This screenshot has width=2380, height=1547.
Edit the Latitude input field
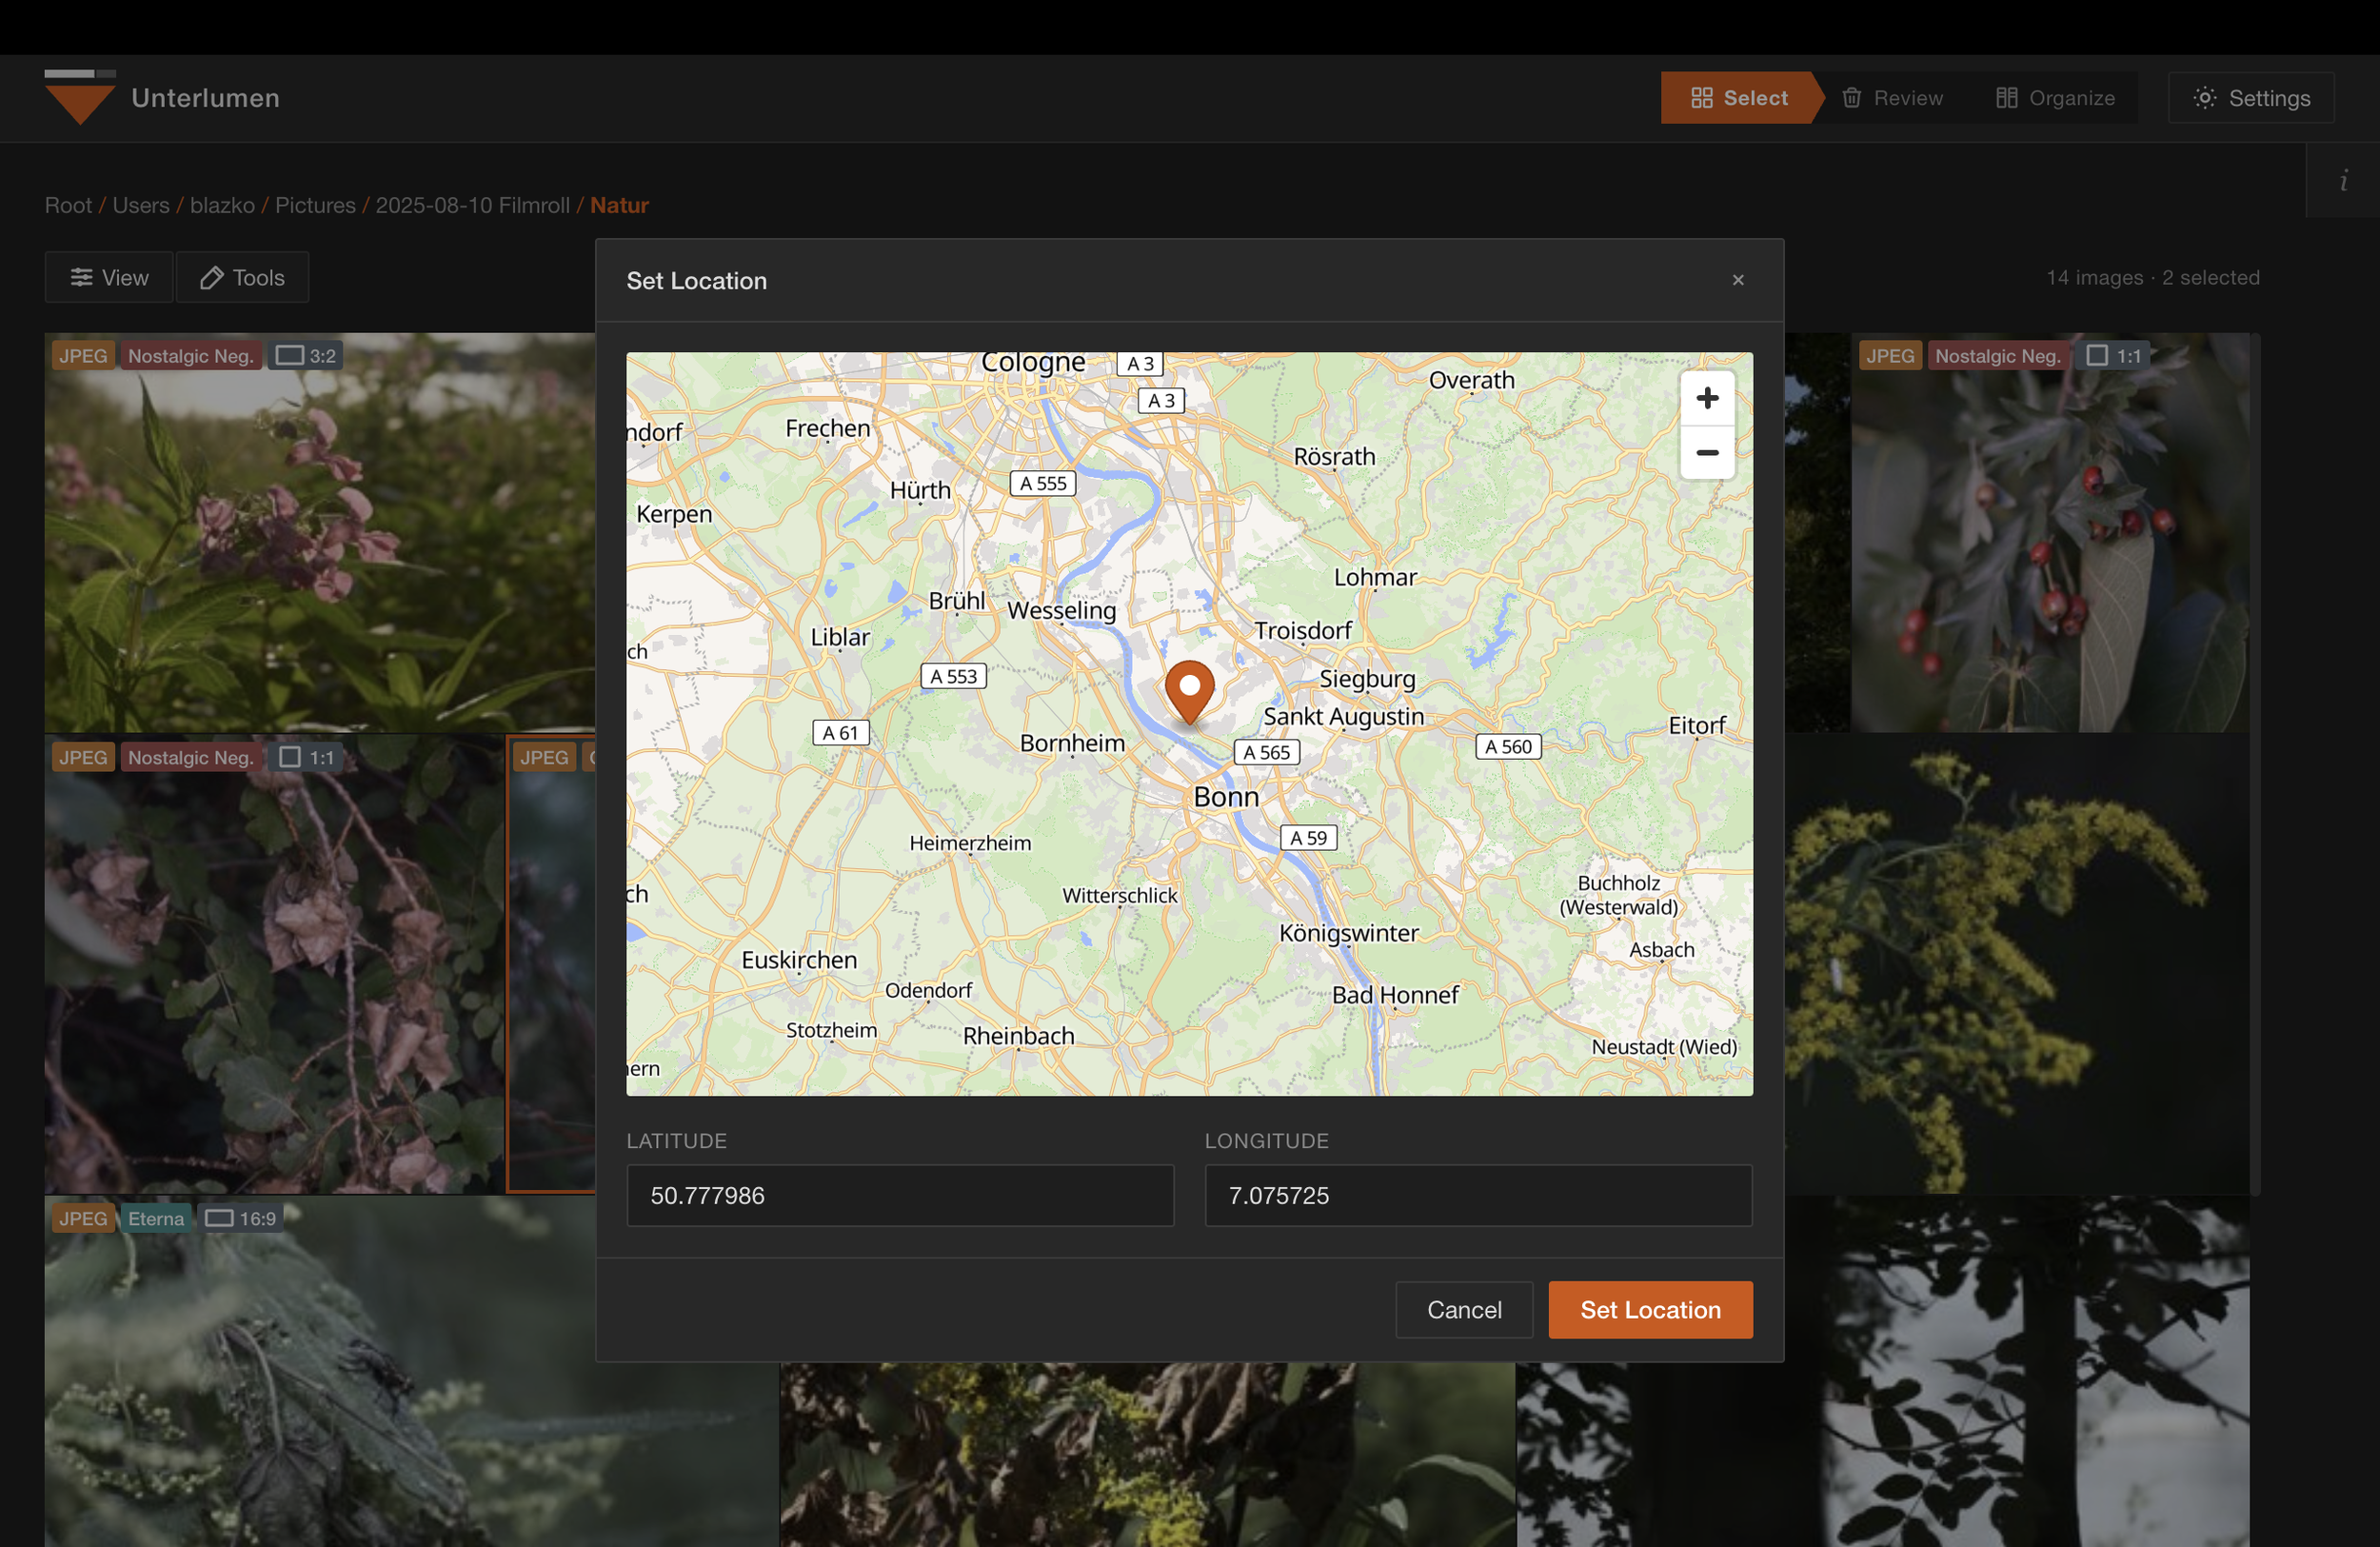pyautogui.click(x=899, y=1195)
